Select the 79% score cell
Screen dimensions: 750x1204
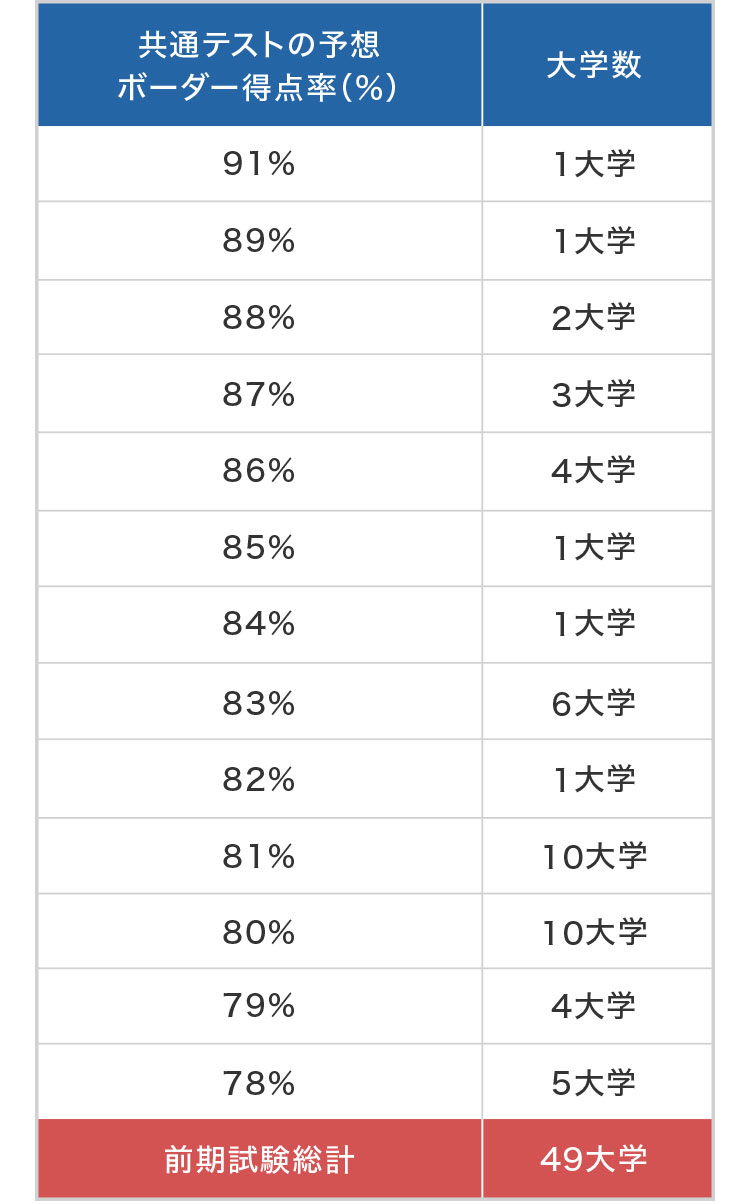(260, 1007)
